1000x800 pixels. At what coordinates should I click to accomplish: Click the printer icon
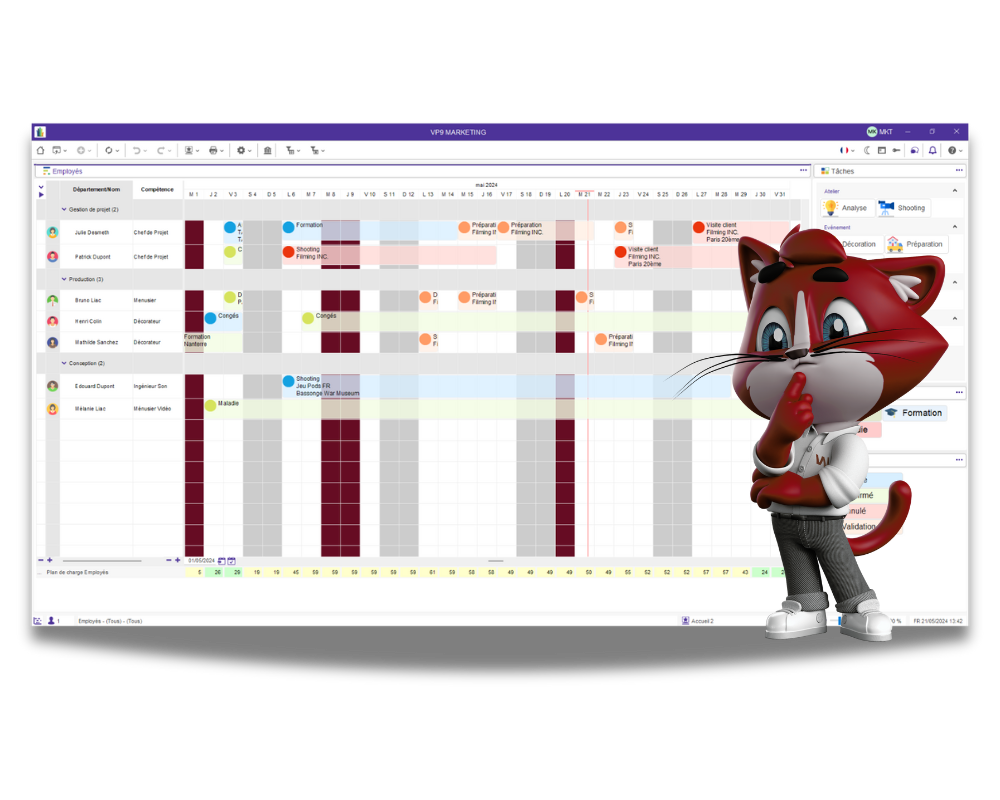(x=213, y=151)
